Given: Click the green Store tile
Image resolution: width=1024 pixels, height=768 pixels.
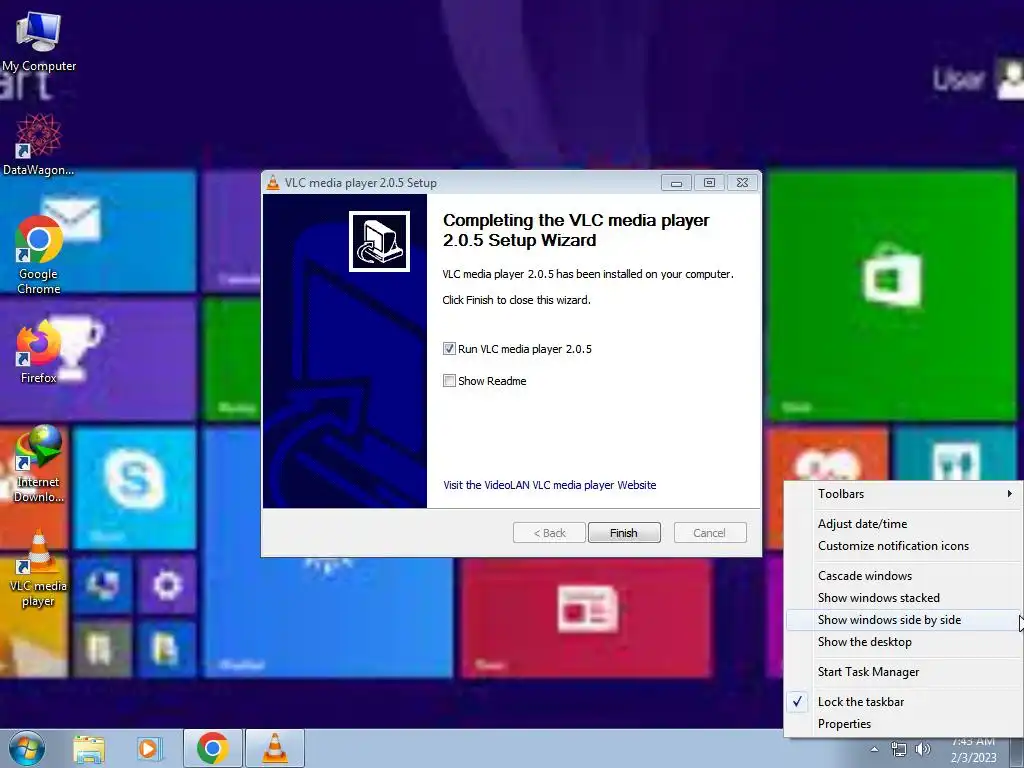Looking at the screenshot, I should (892, 295).
